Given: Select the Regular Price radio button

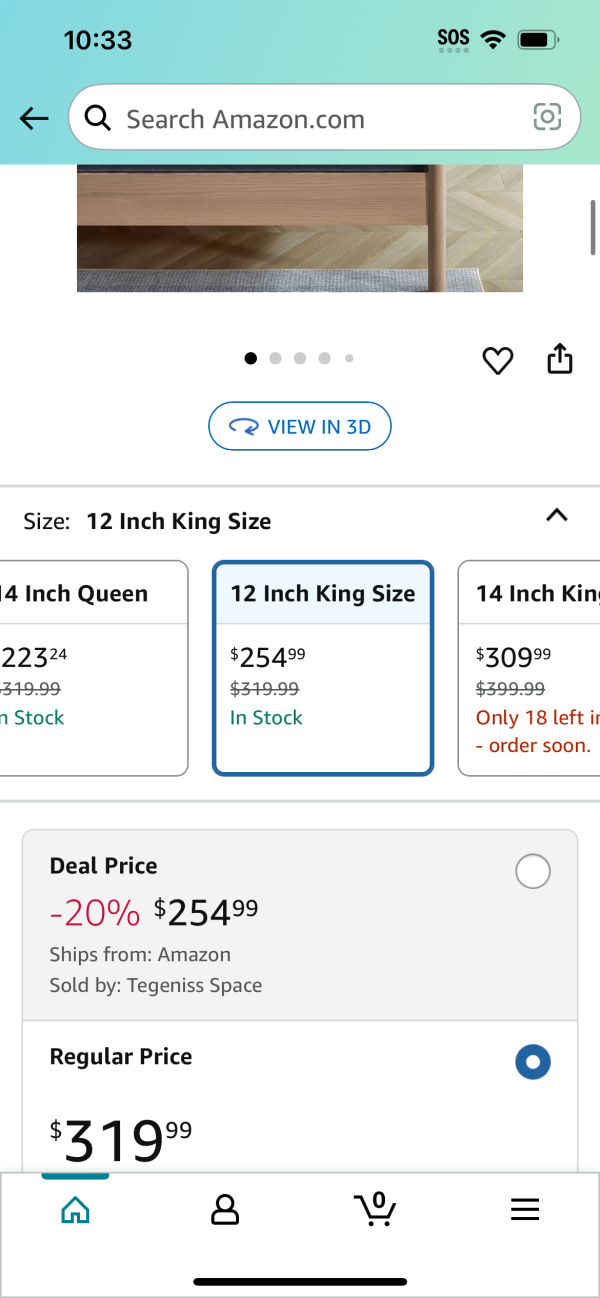Looking at the screenshot, I should [533, 1062].
